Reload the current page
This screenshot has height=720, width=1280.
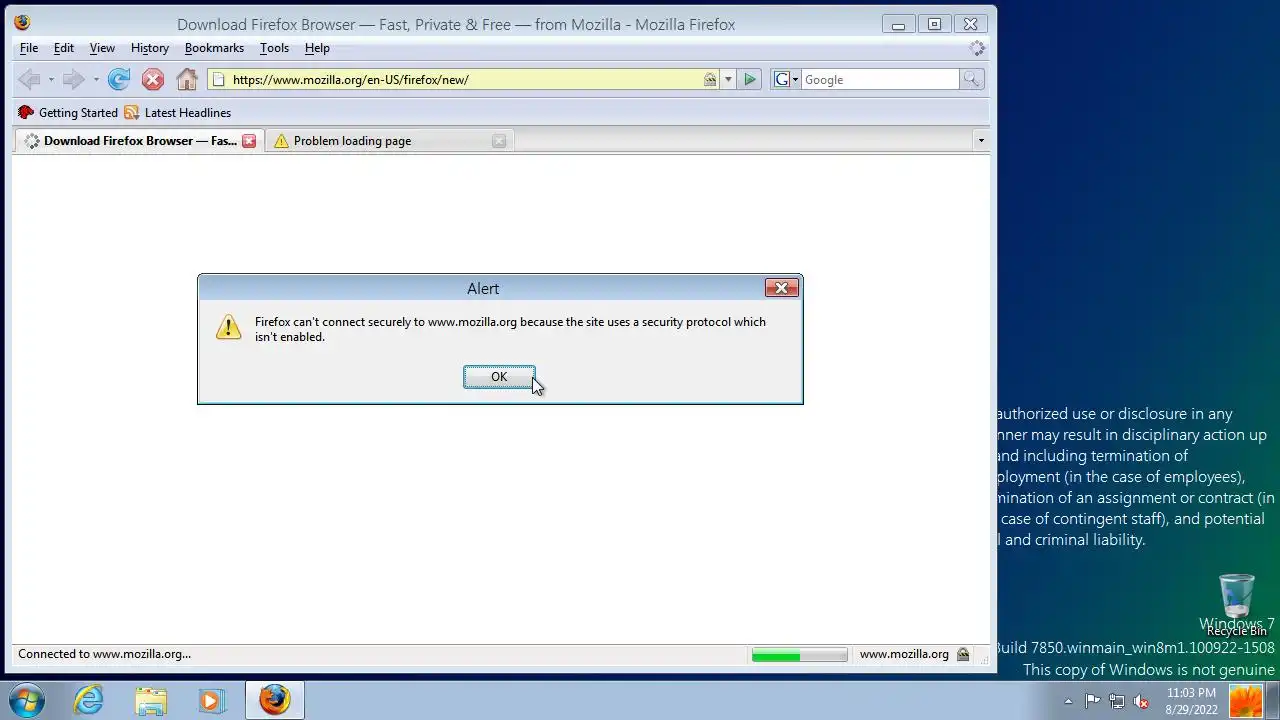[x=119, y=80]
